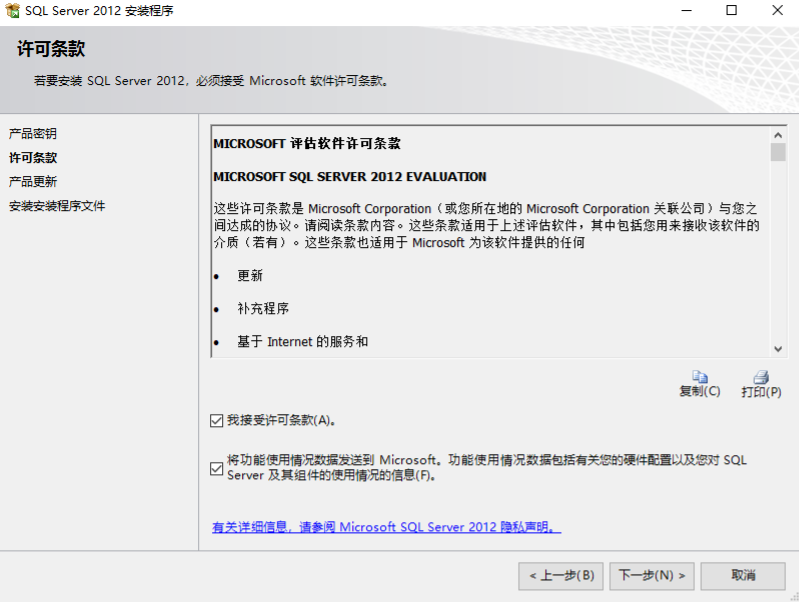Open the Microsoft SQL Server 2012 privacy statement link
Screen dimensions: 799x602
pyautogui.click(x=386, y=527)
